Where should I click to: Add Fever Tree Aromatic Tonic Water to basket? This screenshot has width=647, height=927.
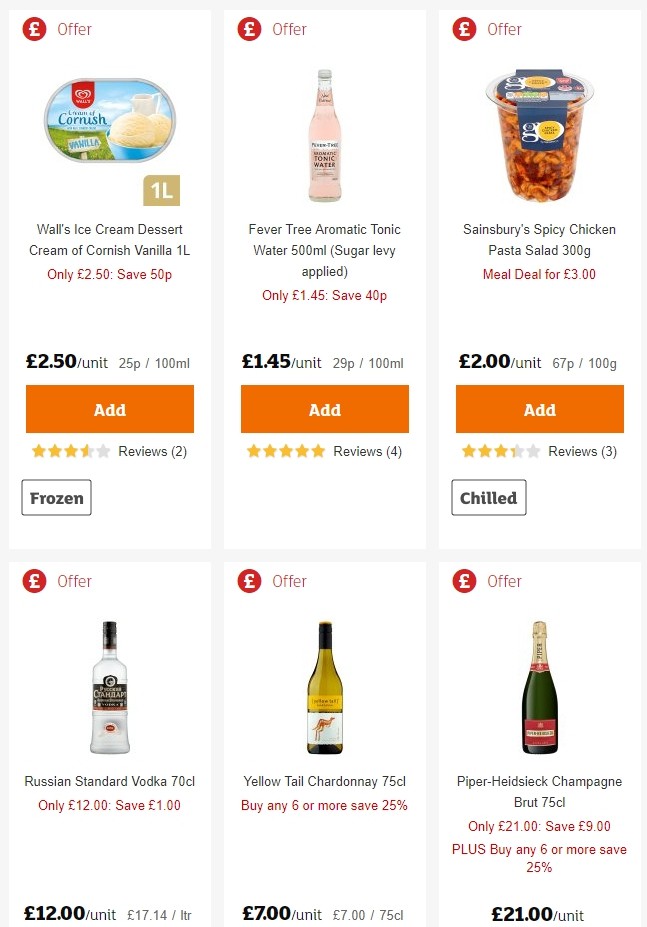click(324, 409)
